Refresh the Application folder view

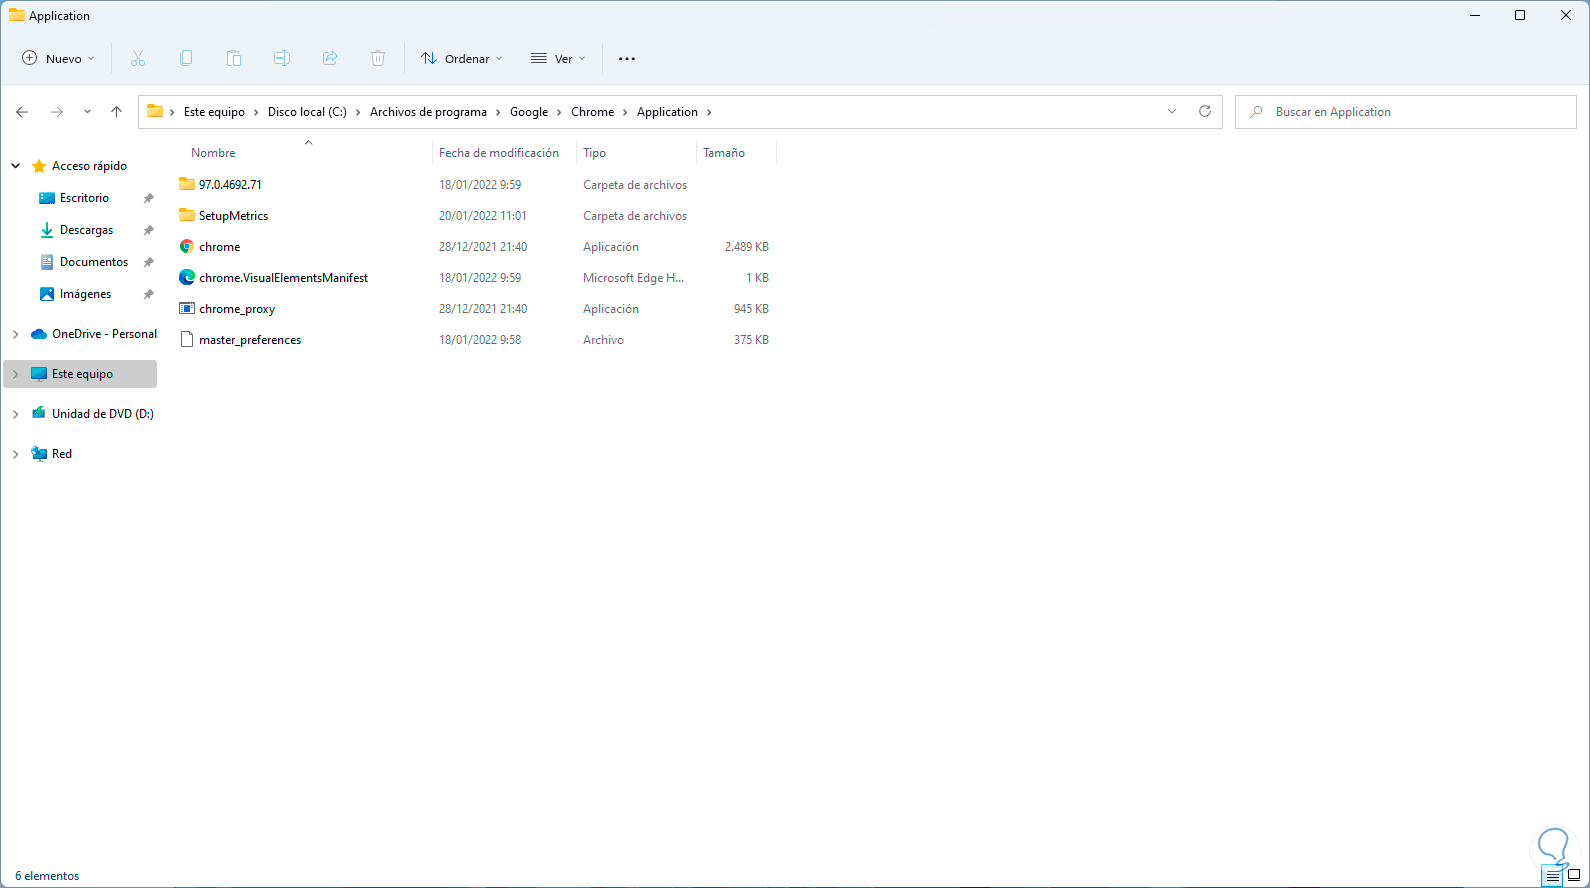coord(1205,112)
